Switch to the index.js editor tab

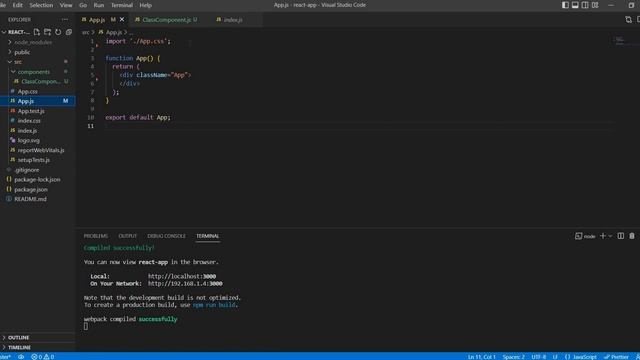point(233,20)
